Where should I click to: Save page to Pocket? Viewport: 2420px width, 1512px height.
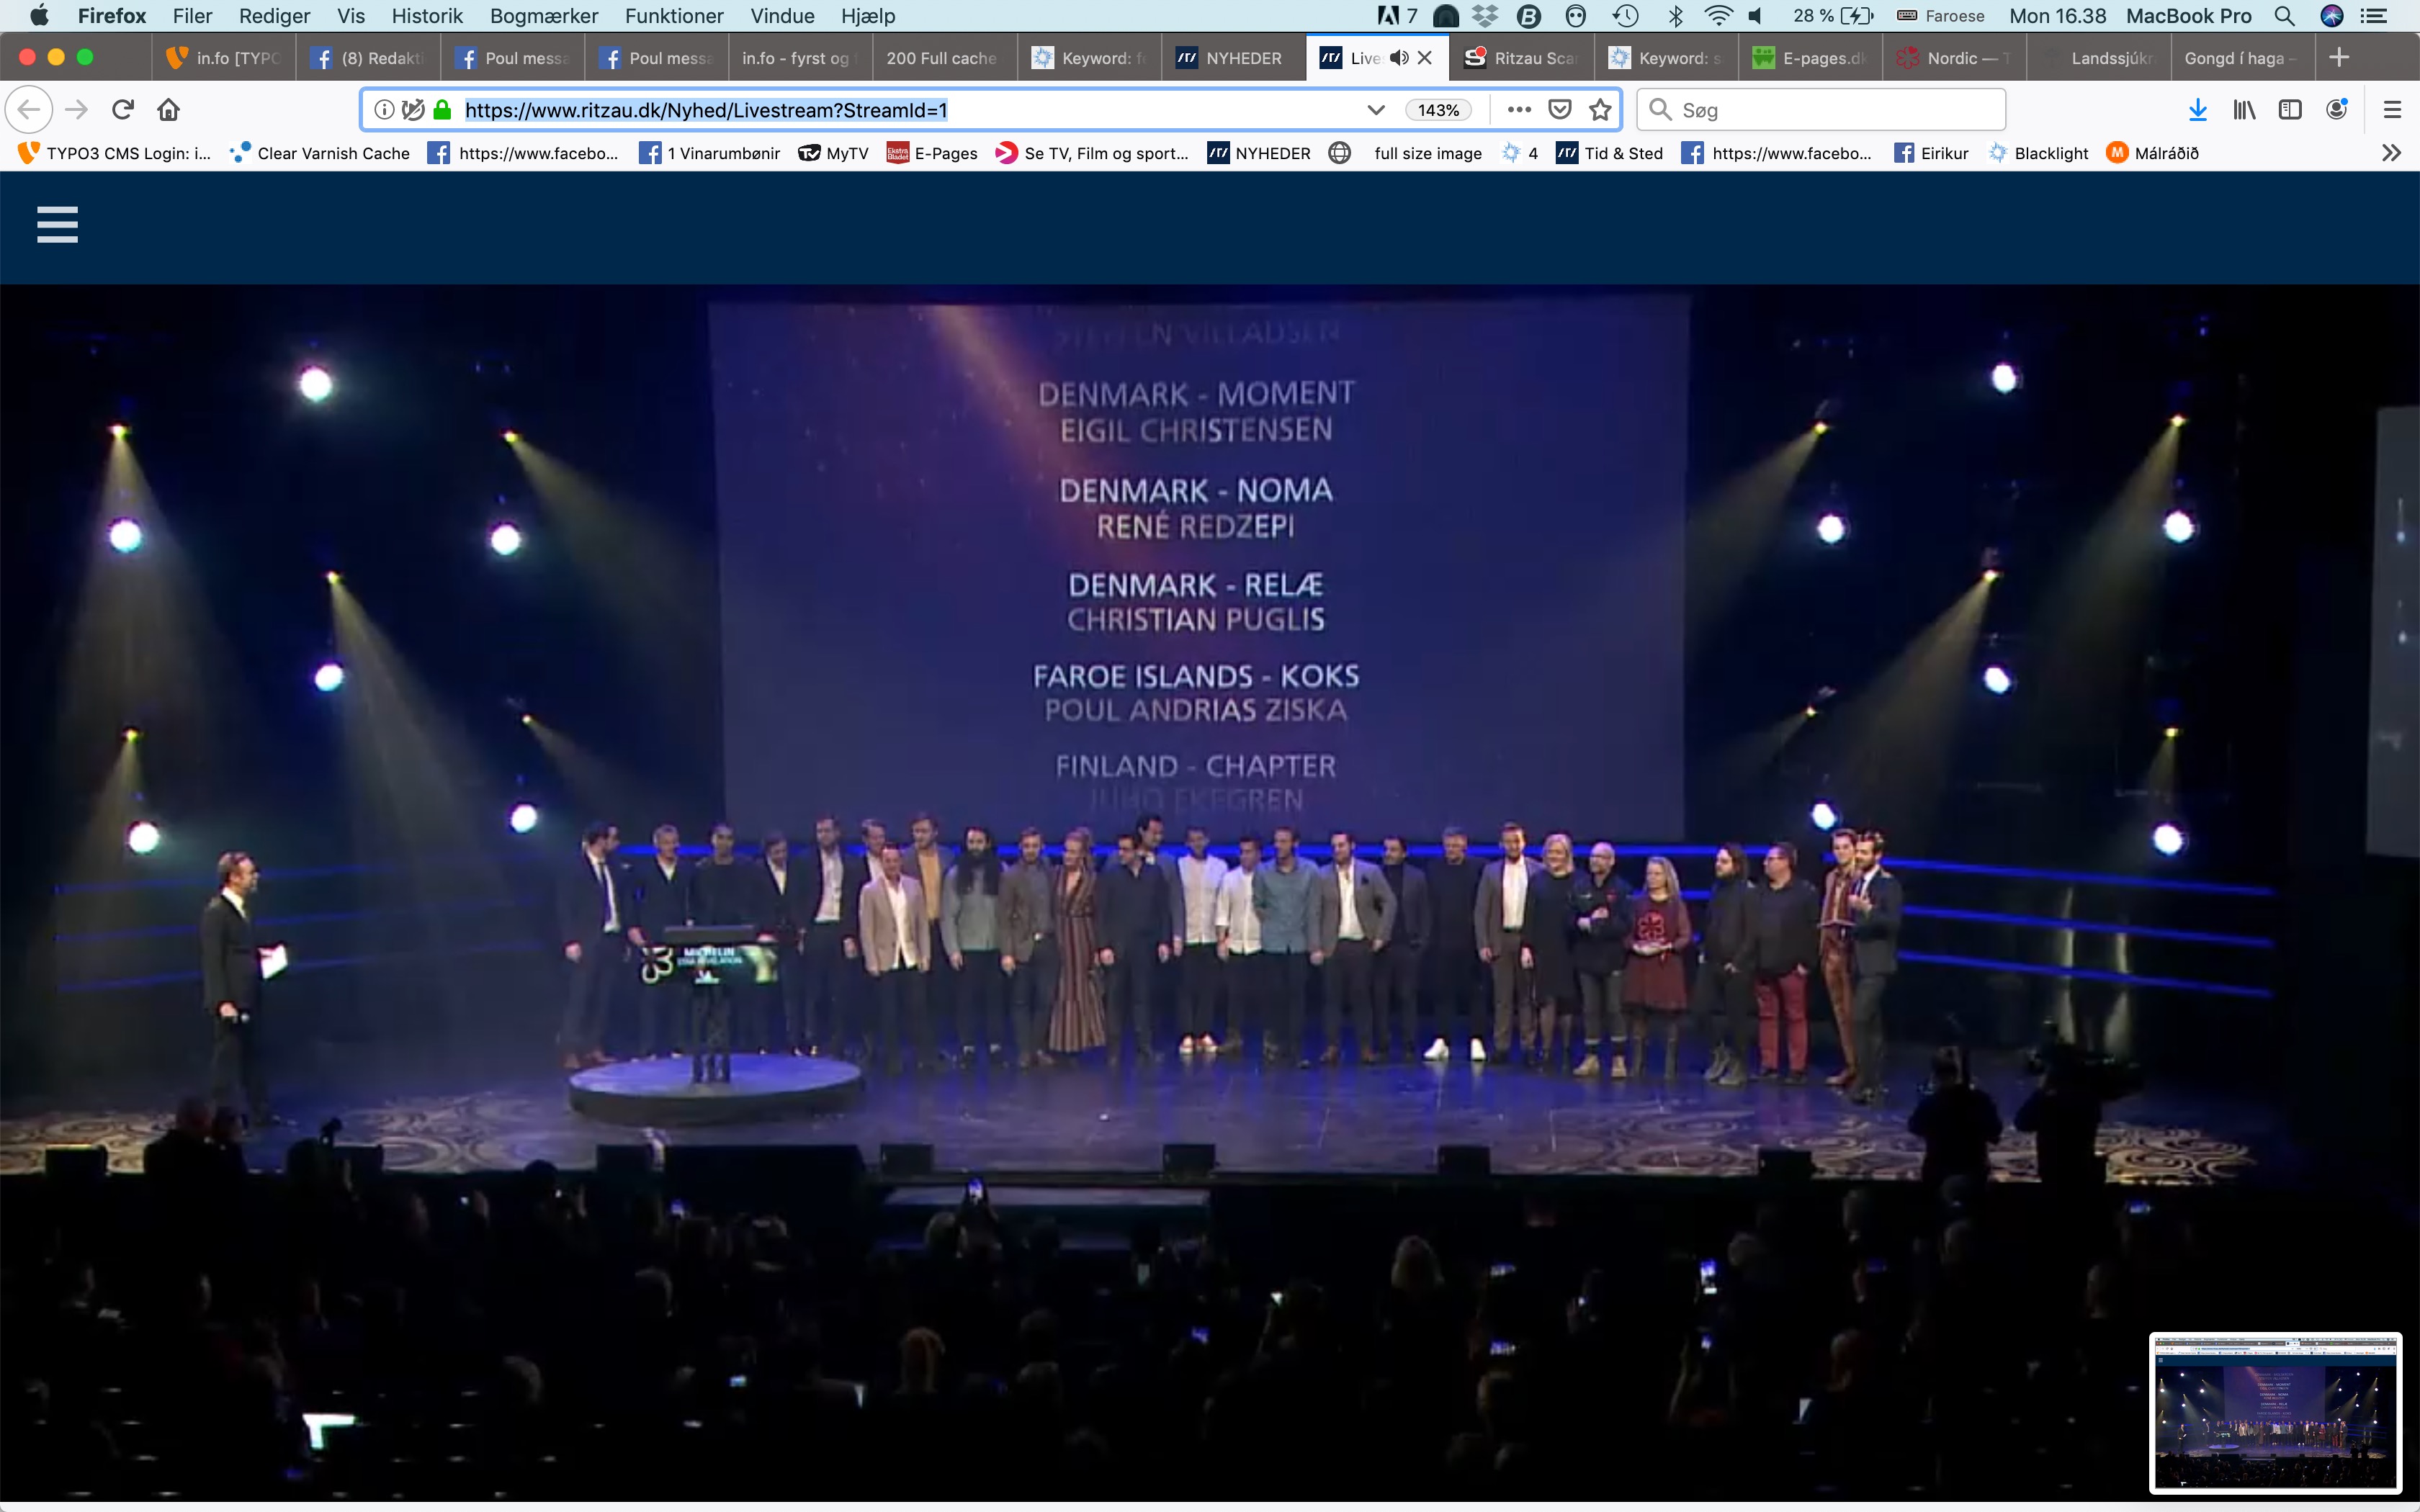[x=1559, y=110]
